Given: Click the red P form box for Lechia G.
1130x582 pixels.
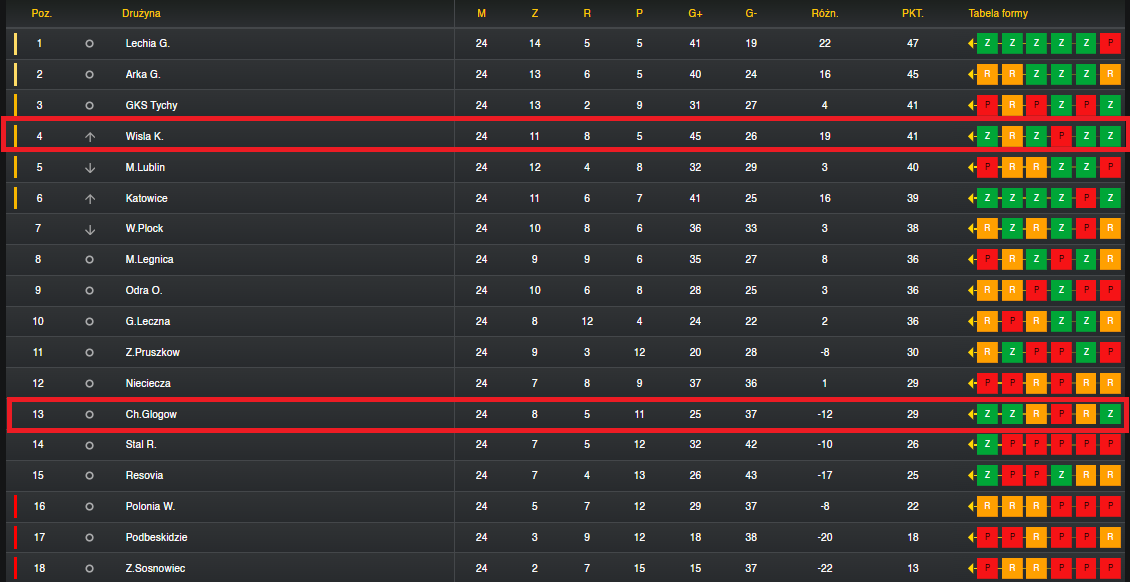Looking at the screenshot, I should click(x=1111, y=43).
